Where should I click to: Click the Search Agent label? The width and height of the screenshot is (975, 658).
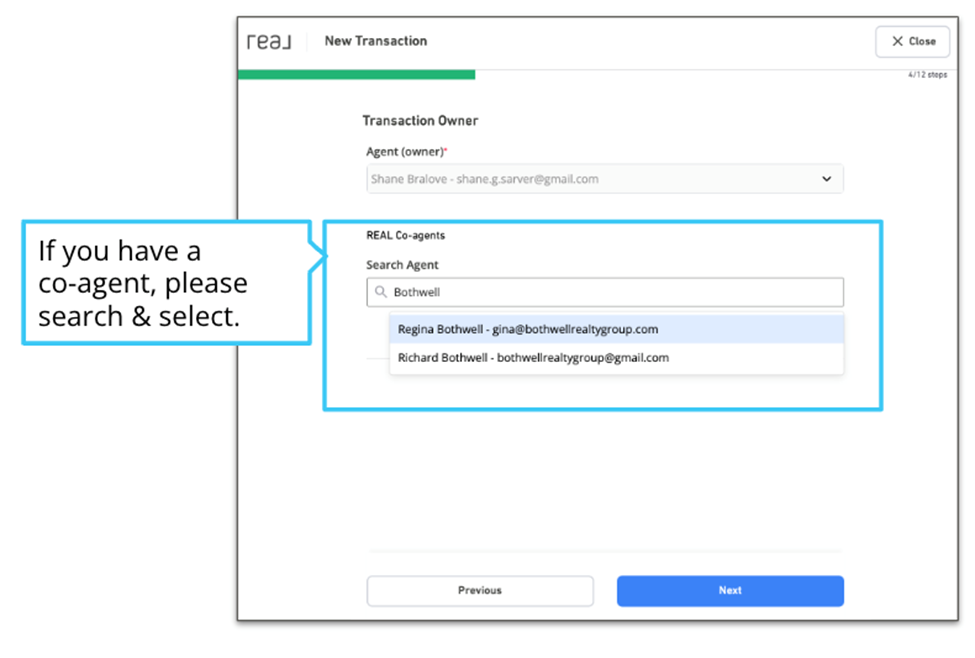click(x=402, y=265)
